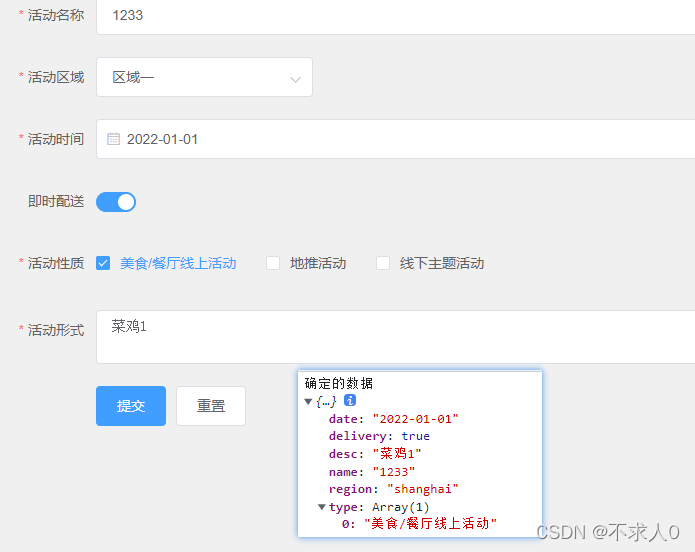Check the 线下主题活动 checkbox
This screenshot has height=552, width=695.
tap(383, 263)
